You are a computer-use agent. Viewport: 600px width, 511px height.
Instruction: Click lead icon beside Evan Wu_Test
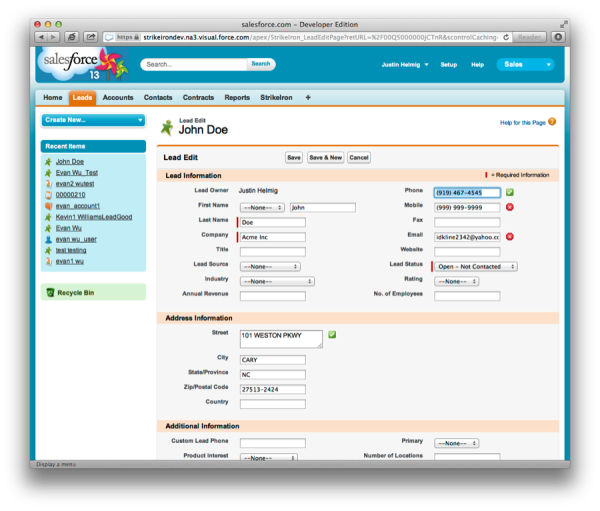(x=48, y=173)
